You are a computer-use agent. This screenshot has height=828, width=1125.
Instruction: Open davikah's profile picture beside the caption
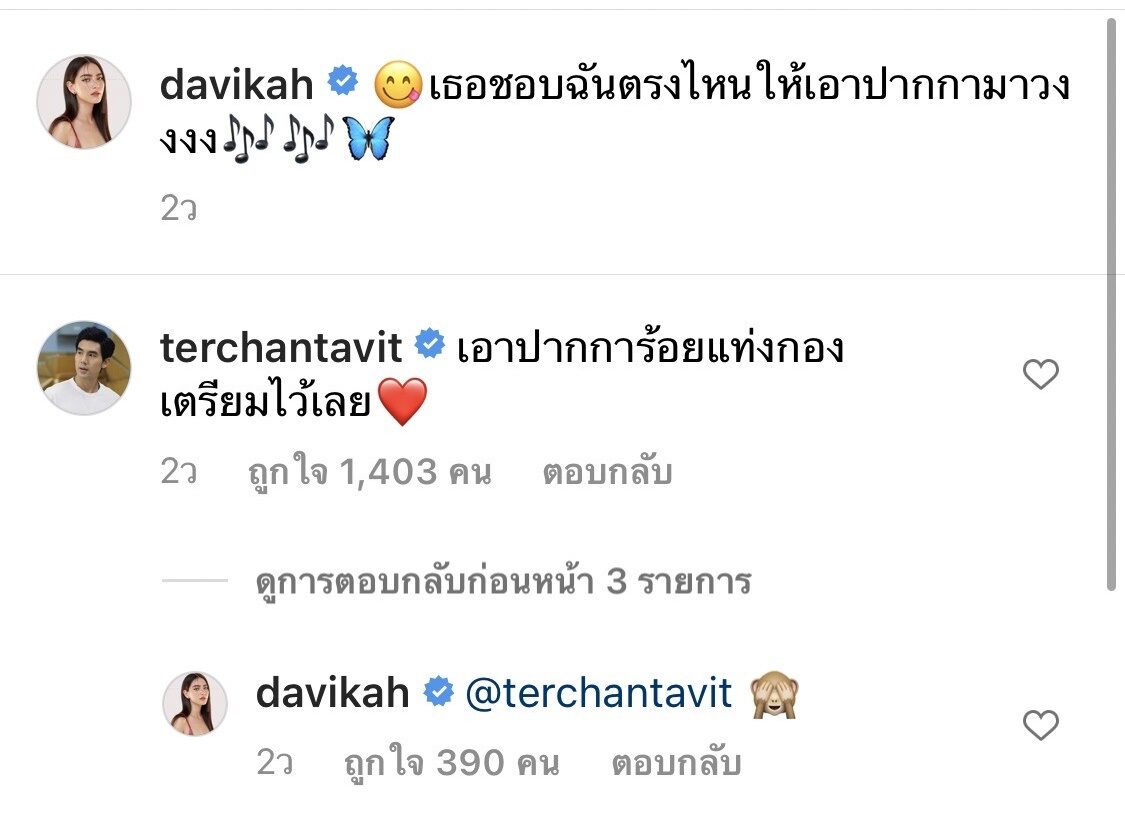click(84, 102)
